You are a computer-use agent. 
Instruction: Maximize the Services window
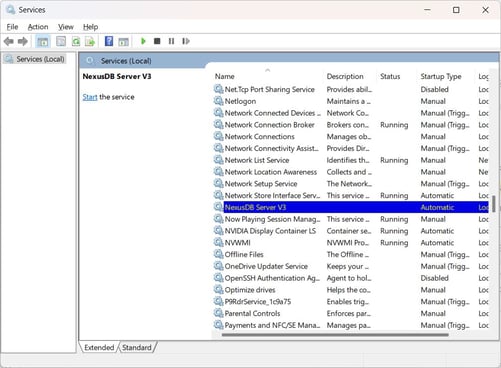tap(456, 10)
